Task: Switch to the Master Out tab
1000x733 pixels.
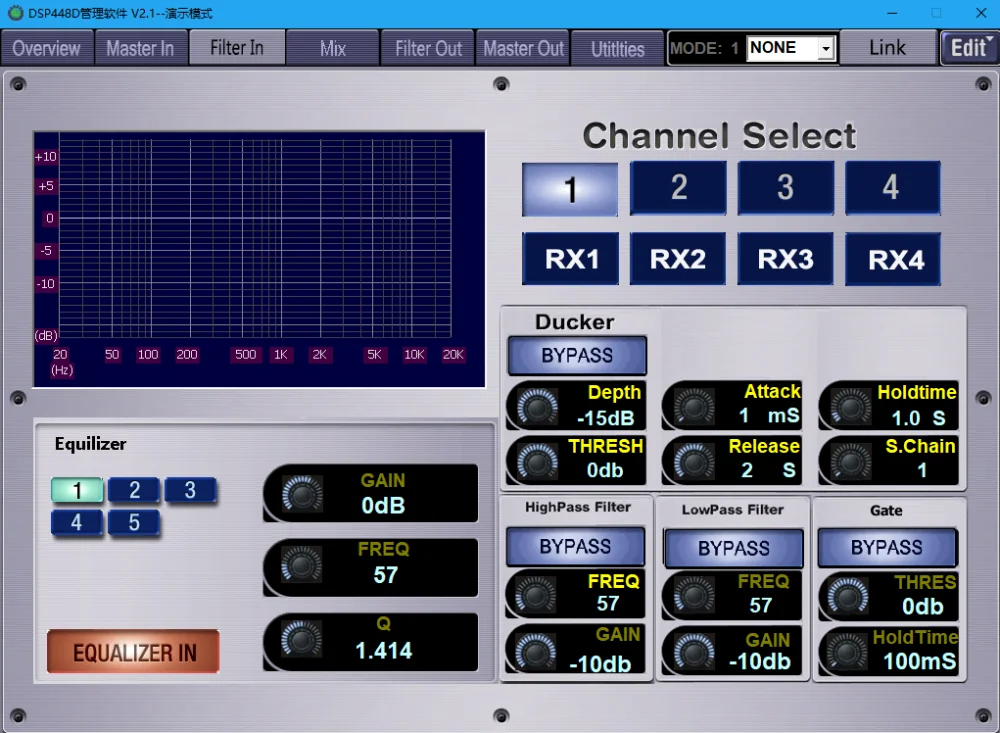Action: tap(523, 48)
